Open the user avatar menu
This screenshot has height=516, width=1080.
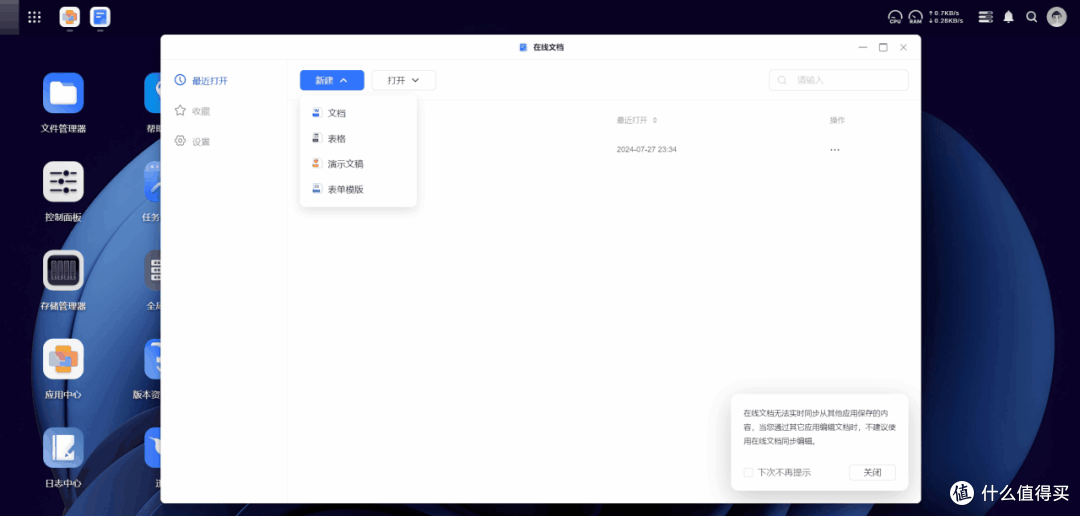coord(1057,17)
